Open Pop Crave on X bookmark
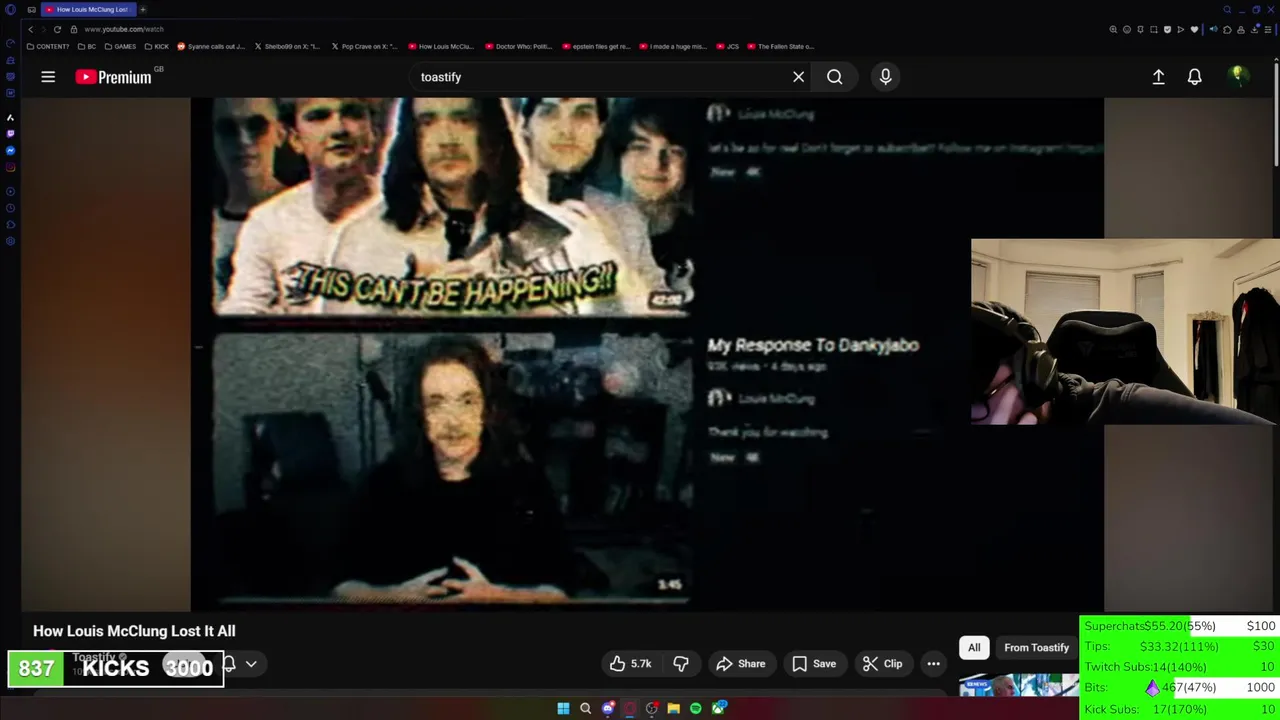Image resolution: width=1280 pixels, height=720 pixels. tap(364, 46)
